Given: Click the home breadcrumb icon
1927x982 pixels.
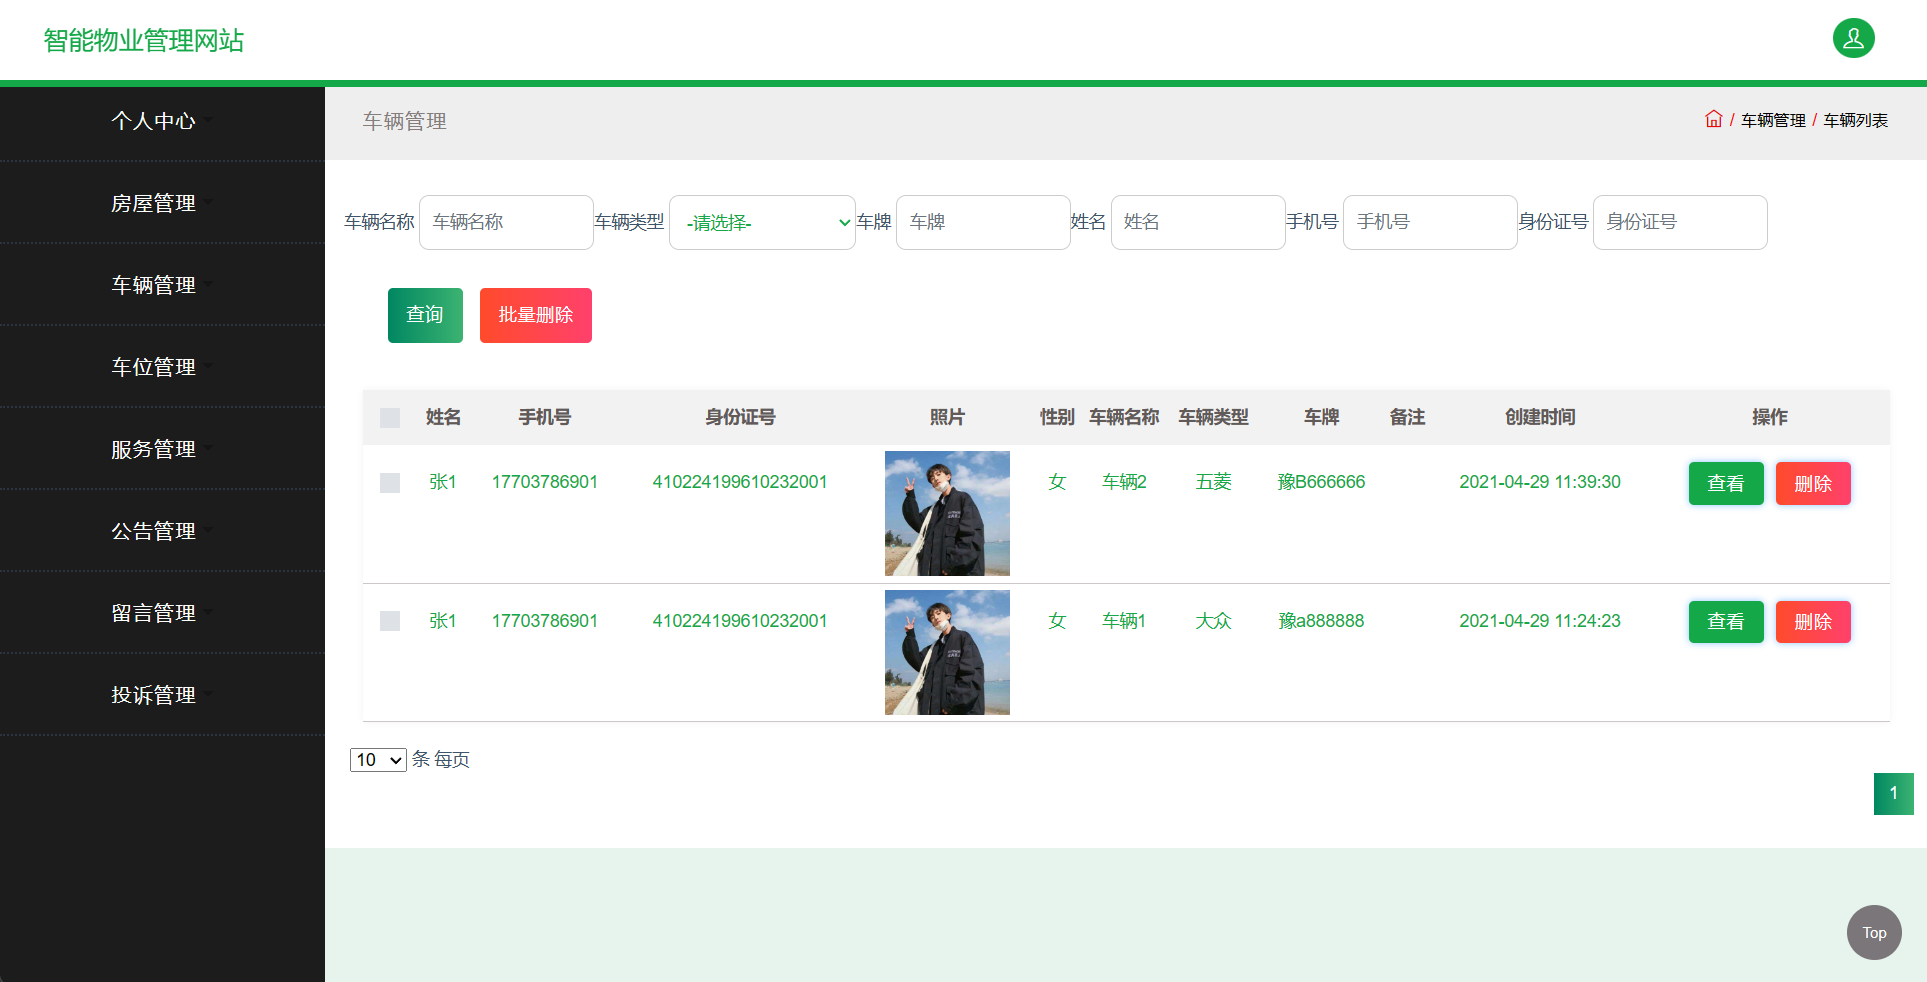Looking at the screenshot, I should [x=1713, y=118].
